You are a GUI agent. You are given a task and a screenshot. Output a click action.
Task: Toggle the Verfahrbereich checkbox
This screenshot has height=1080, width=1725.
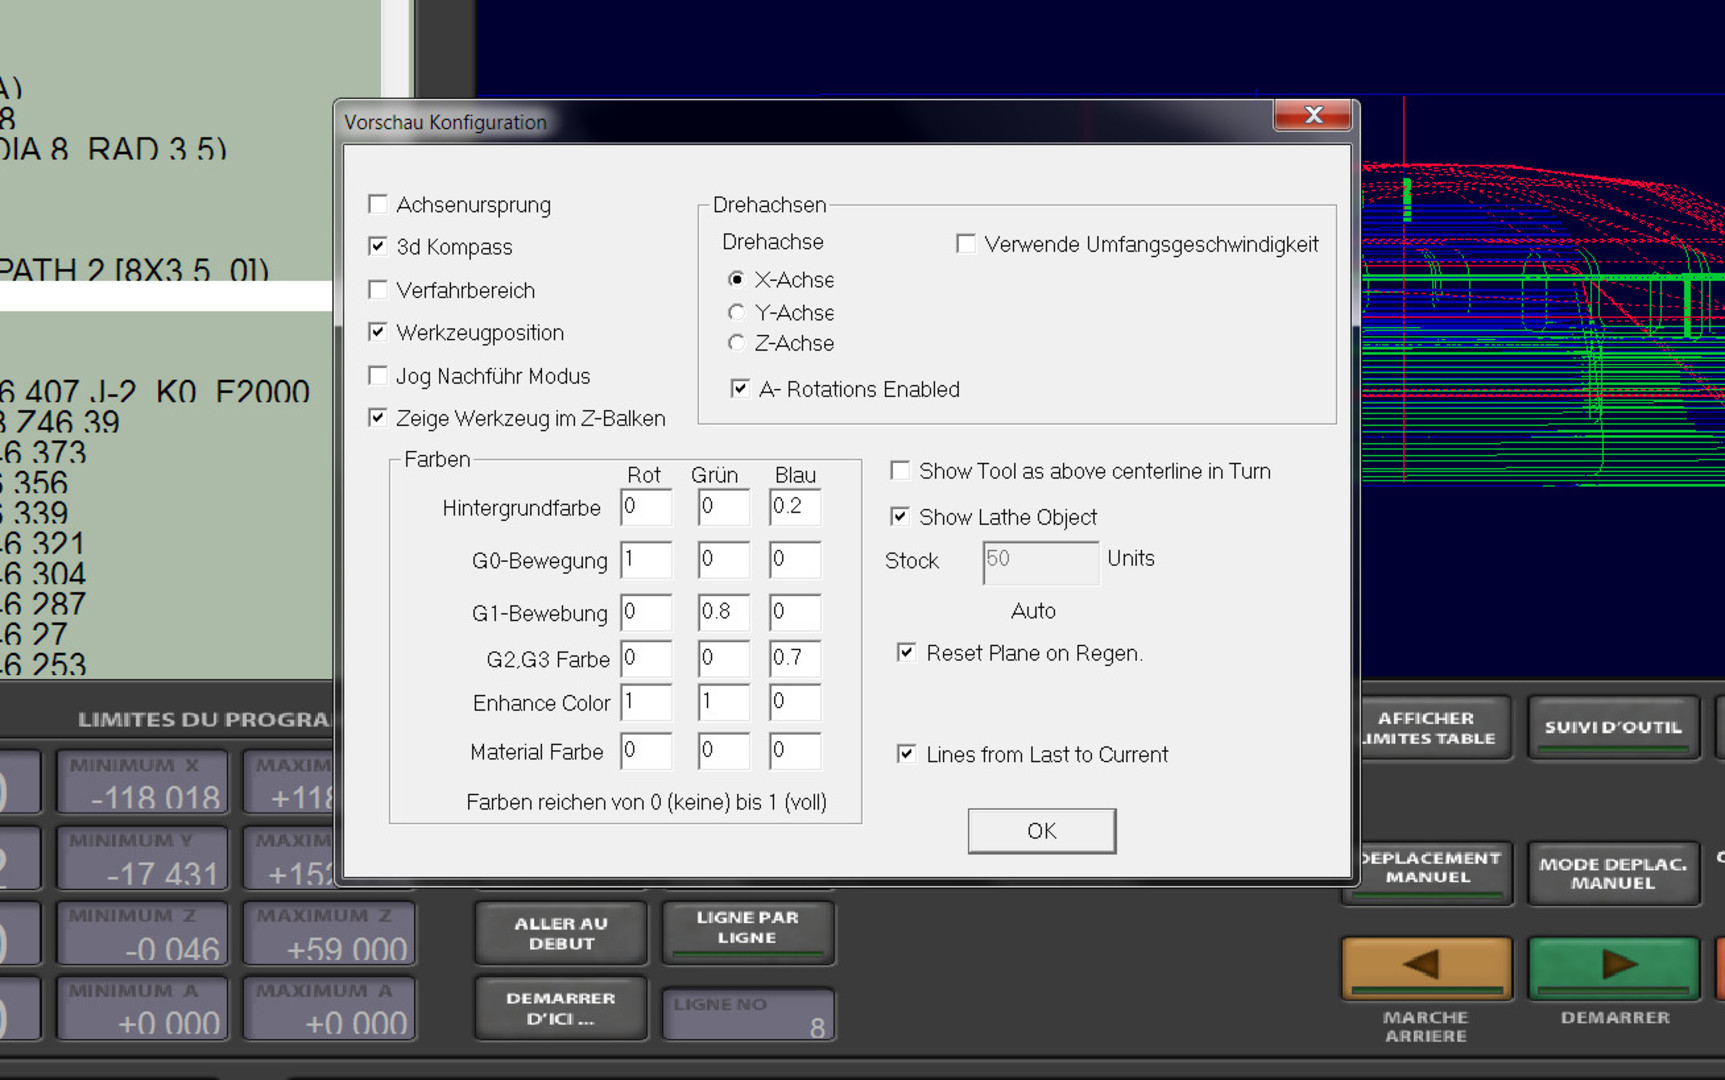coord(378,290)
